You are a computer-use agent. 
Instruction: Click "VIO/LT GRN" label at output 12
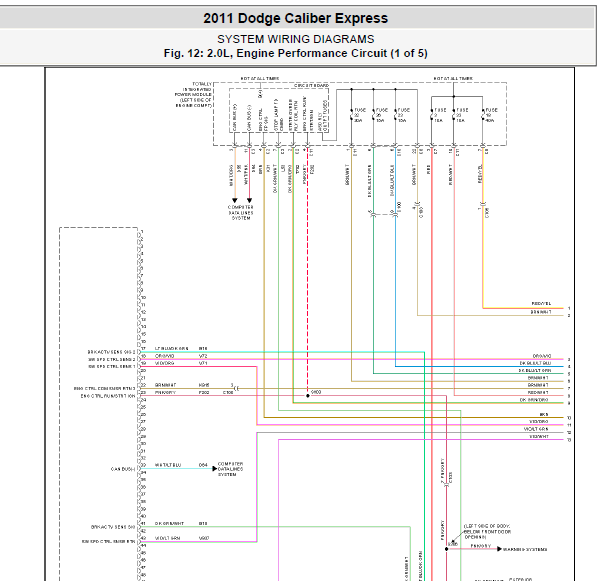pyautogui.click(x=536, y=429)
